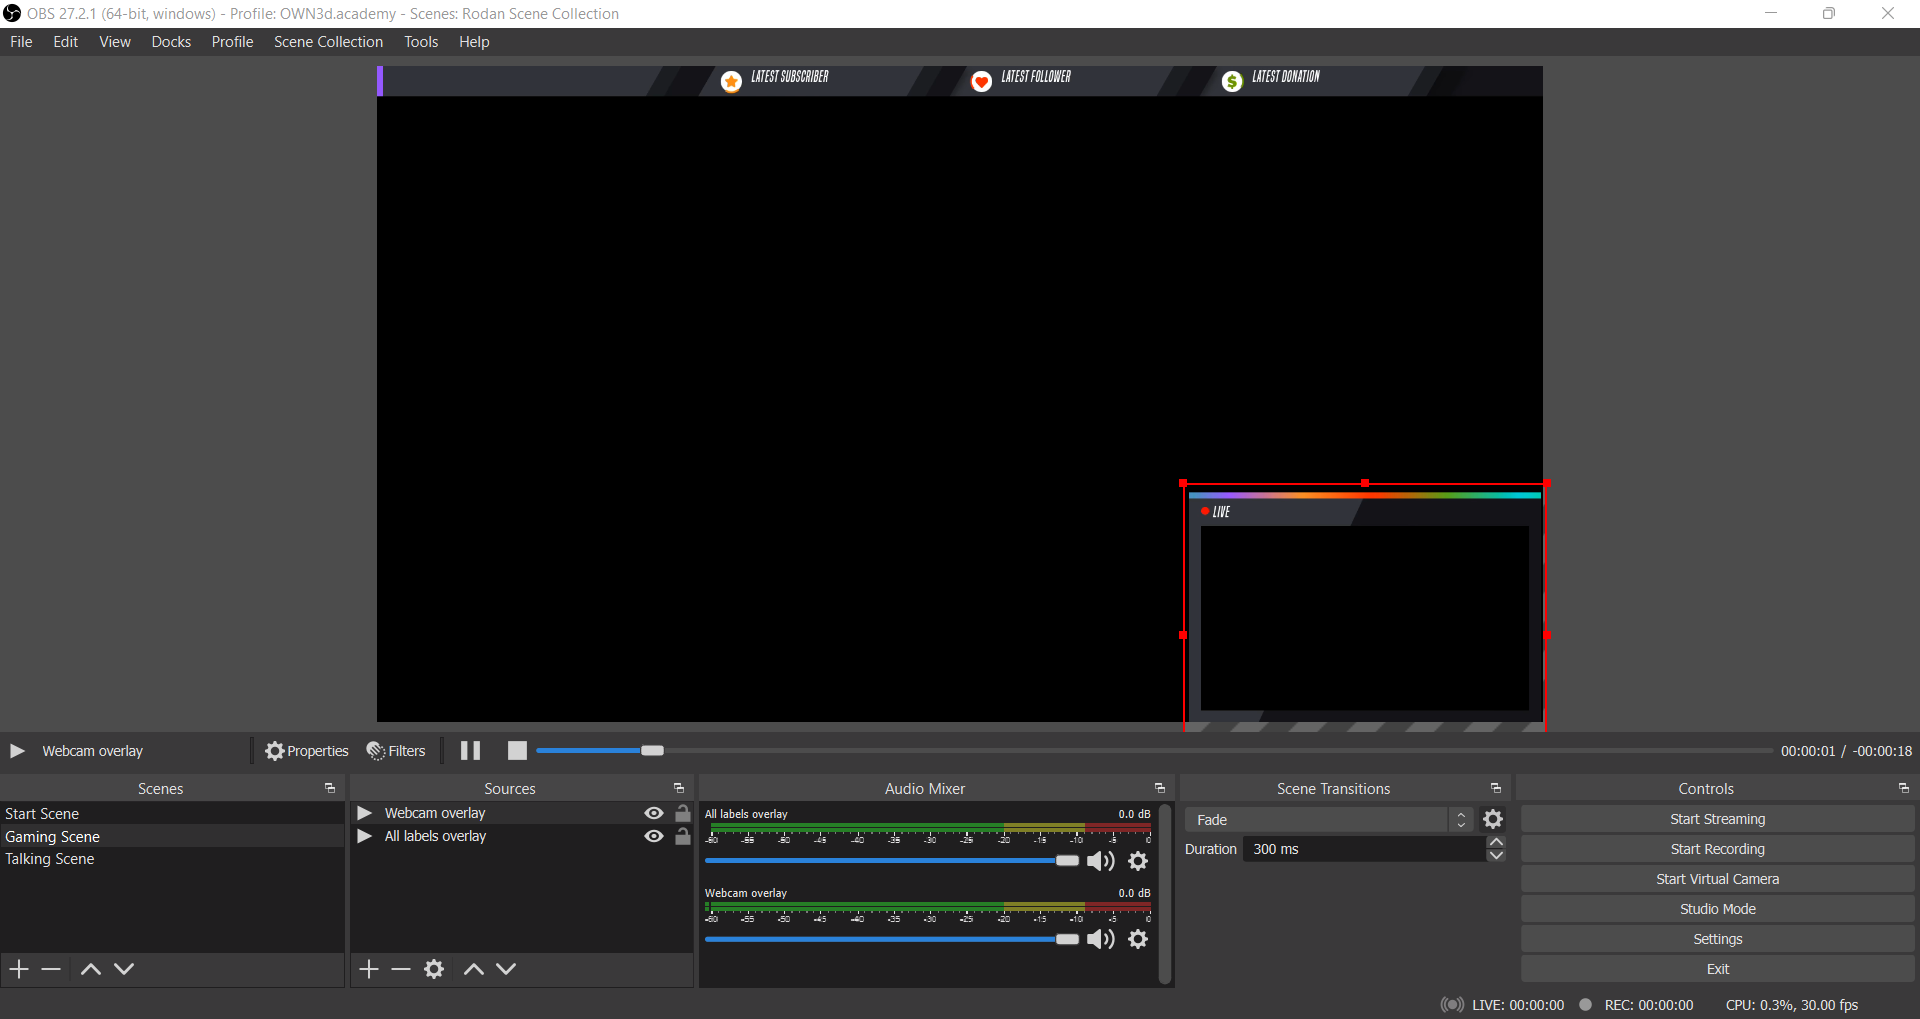Click Start Streaming button

1717,819
